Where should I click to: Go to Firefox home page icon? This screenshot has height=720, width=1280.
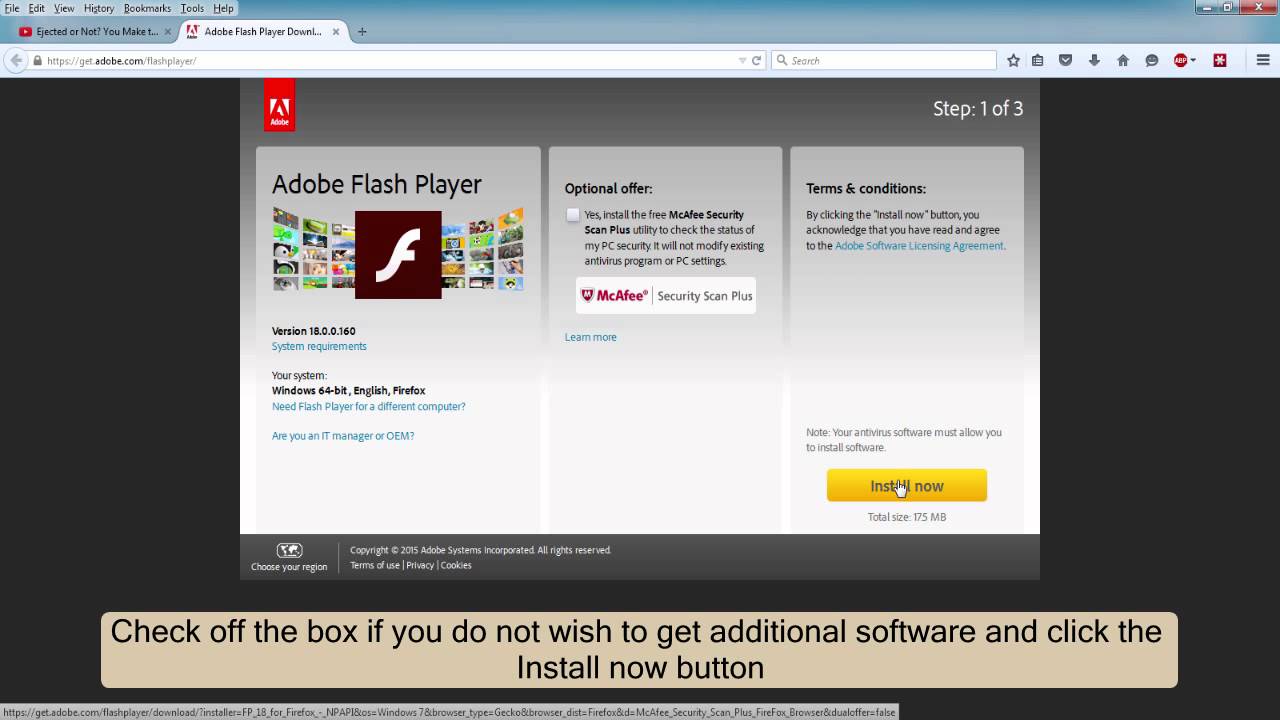1123,60
